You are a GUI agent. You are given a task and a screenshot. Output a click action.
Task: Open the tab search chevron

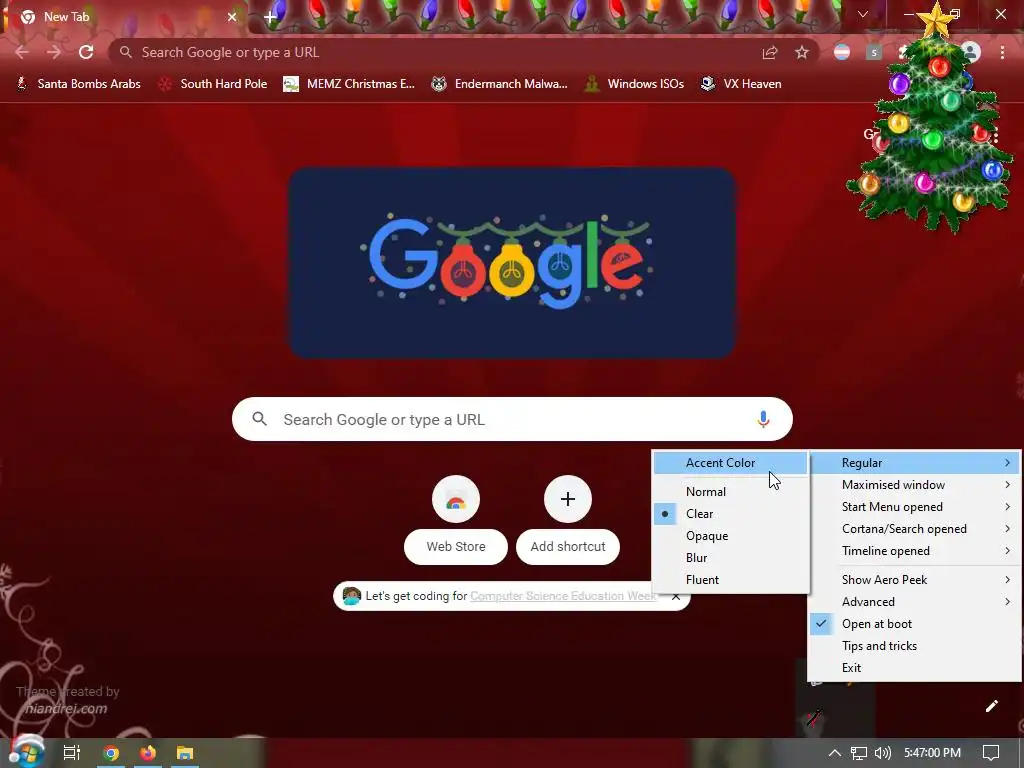(863, 14)
